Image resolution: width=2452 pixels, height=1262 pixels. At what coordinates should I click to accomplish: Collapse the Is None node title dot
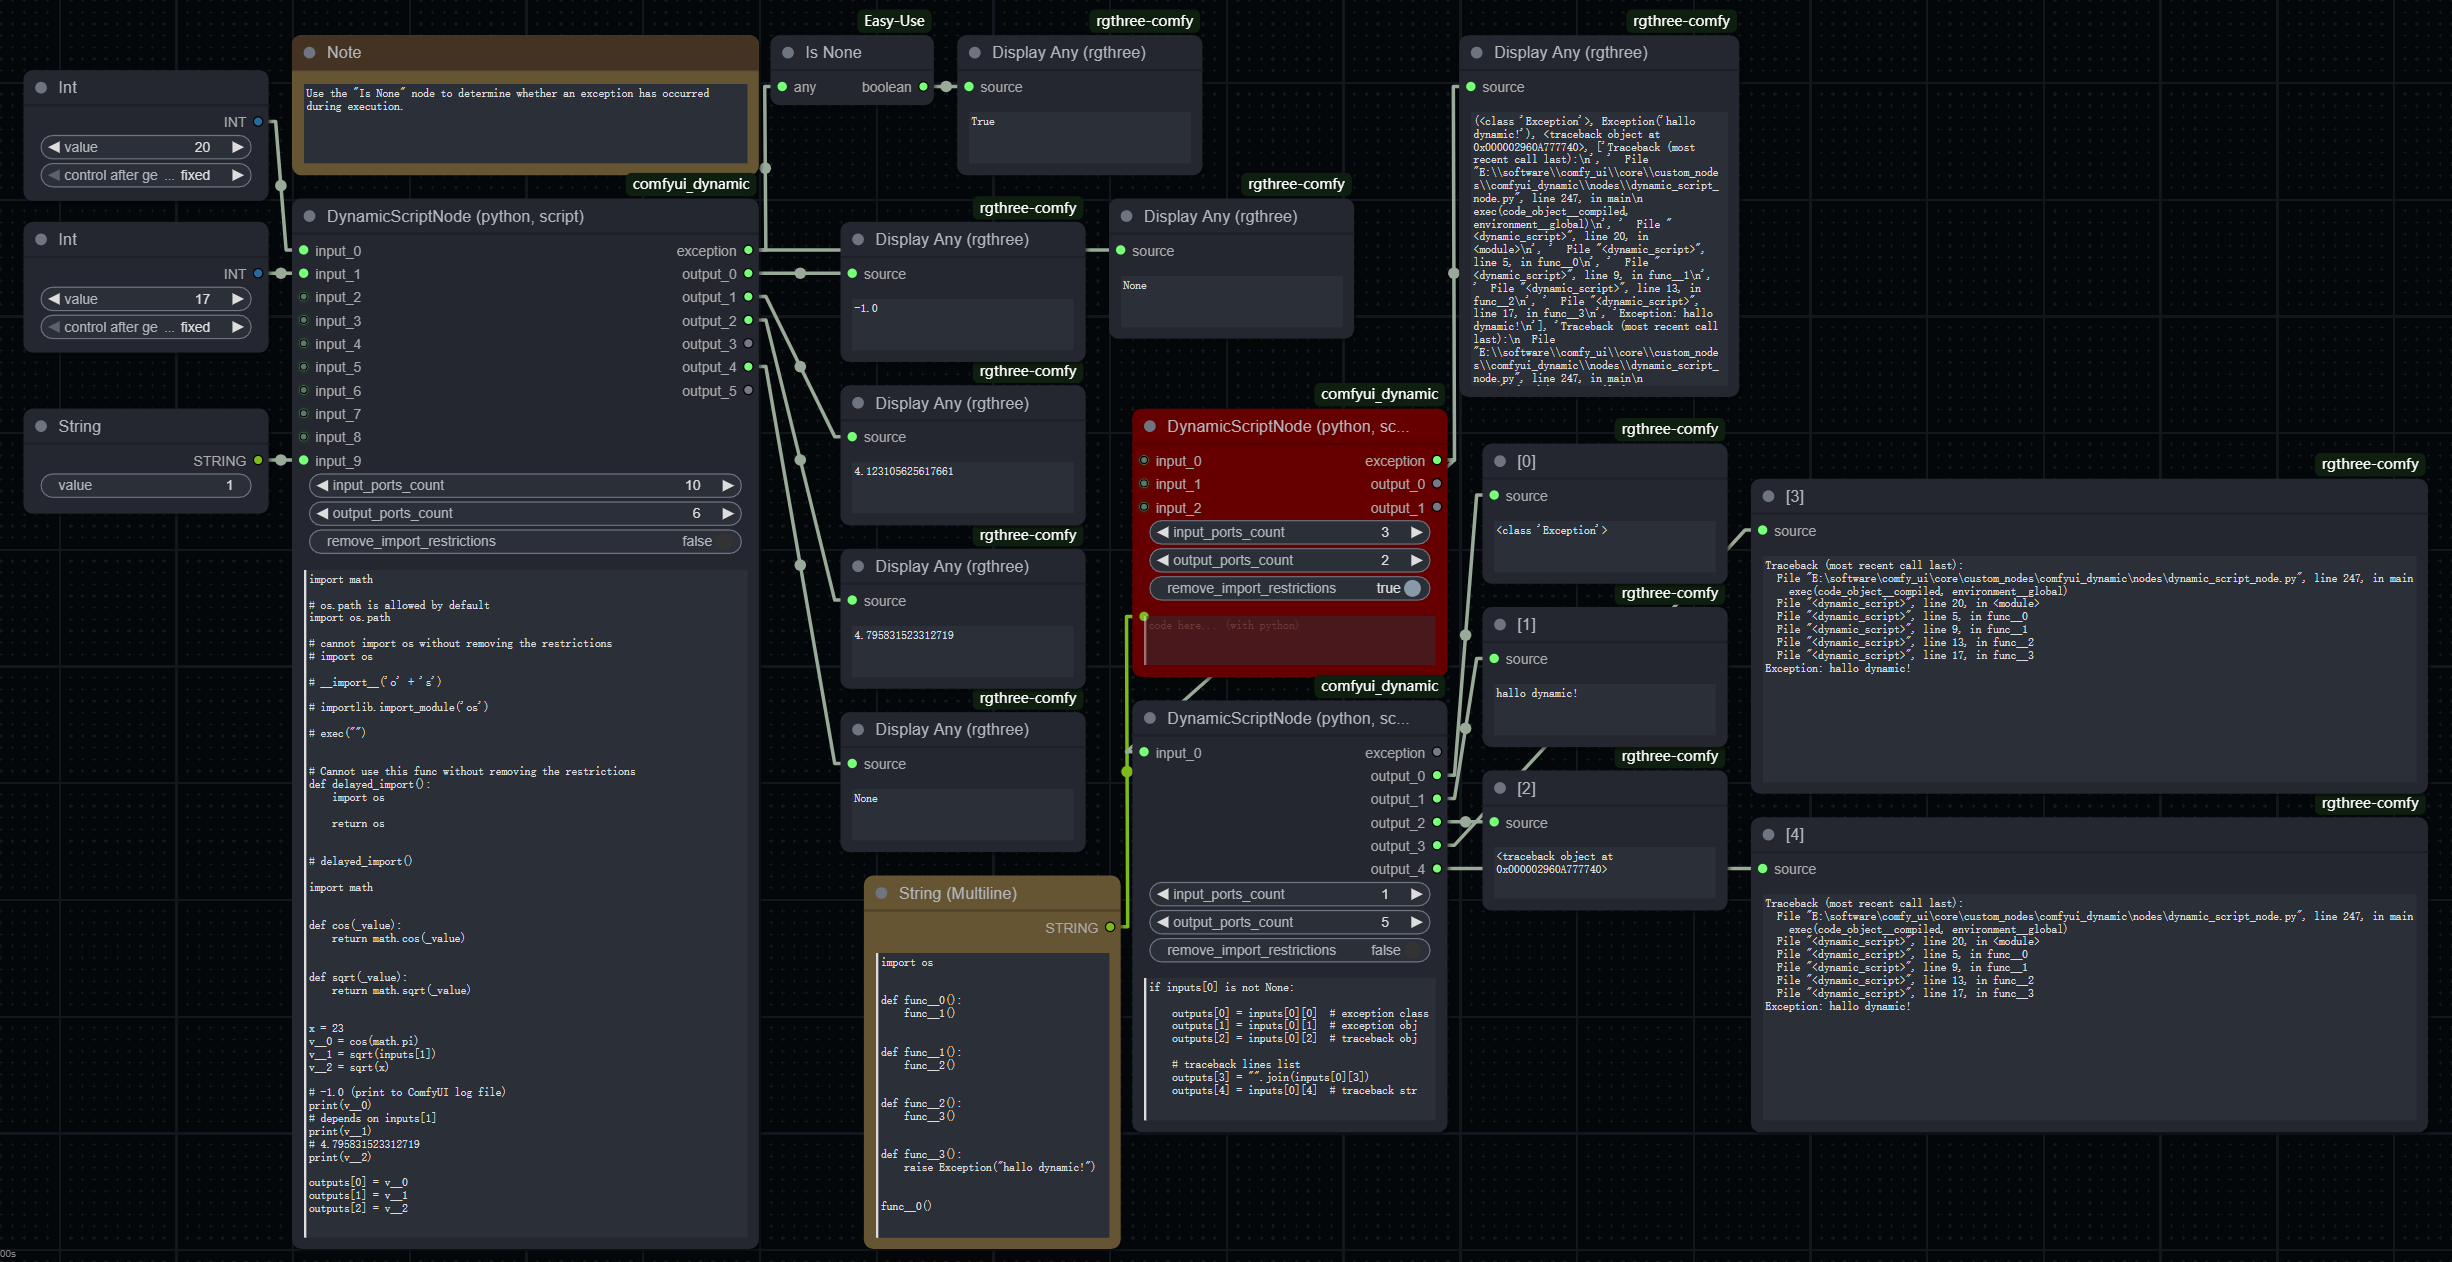(x=788, y=53)
